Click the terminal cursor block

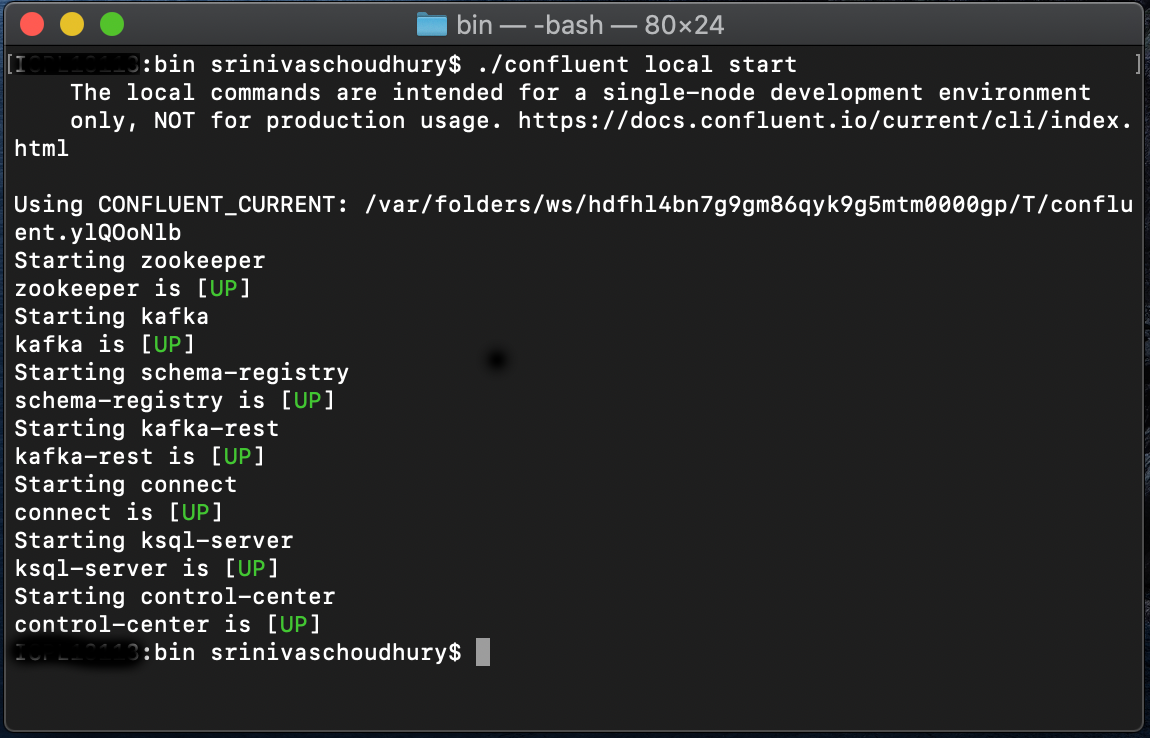[x=483, y=651]
